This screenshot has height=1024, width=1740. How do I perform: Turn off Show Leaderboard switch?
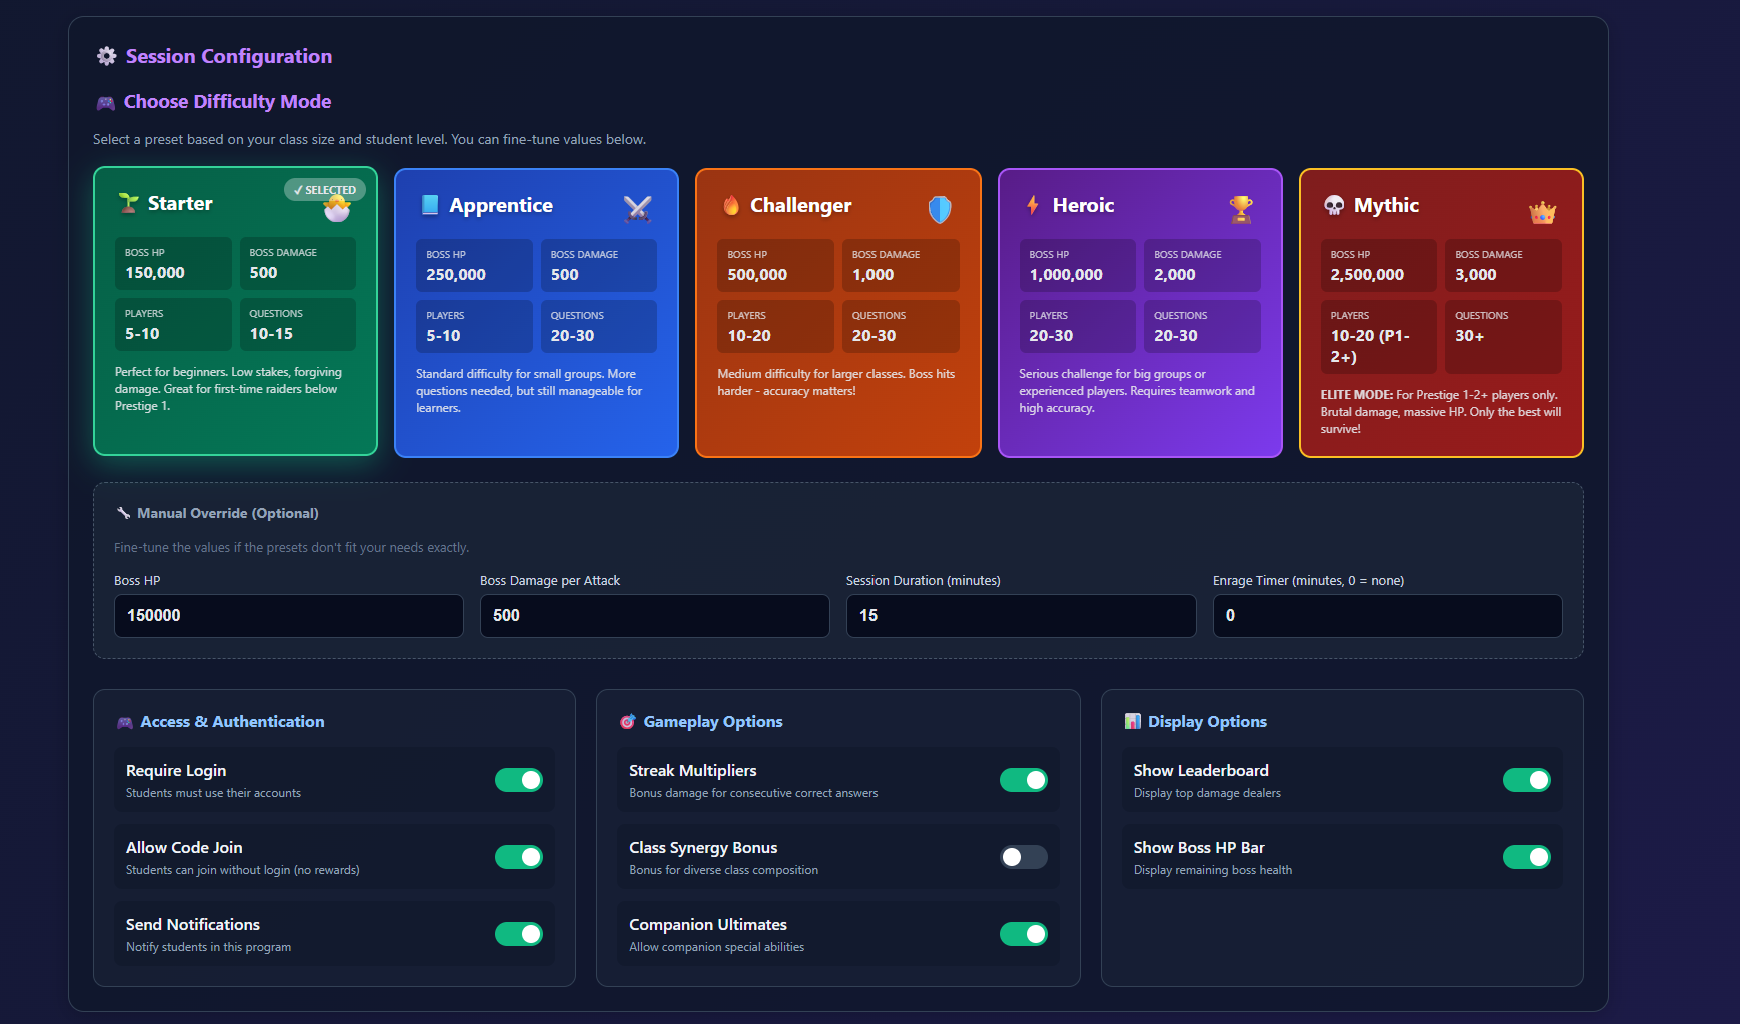1526,780
